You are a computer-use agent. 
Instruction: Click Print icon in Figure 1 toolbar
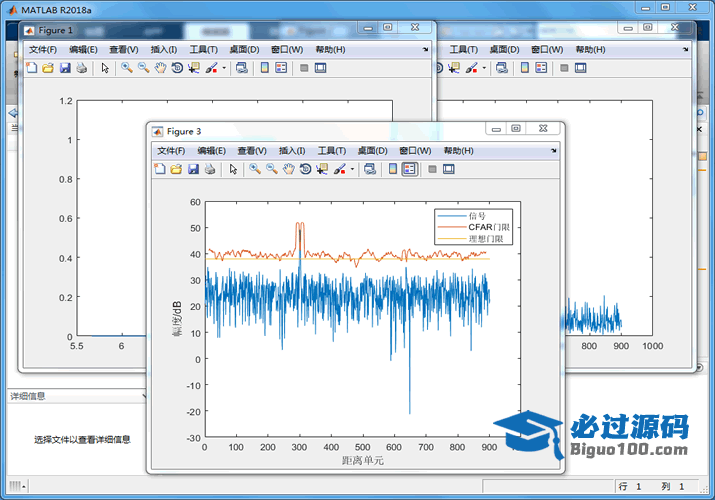[x=82, y=68]
